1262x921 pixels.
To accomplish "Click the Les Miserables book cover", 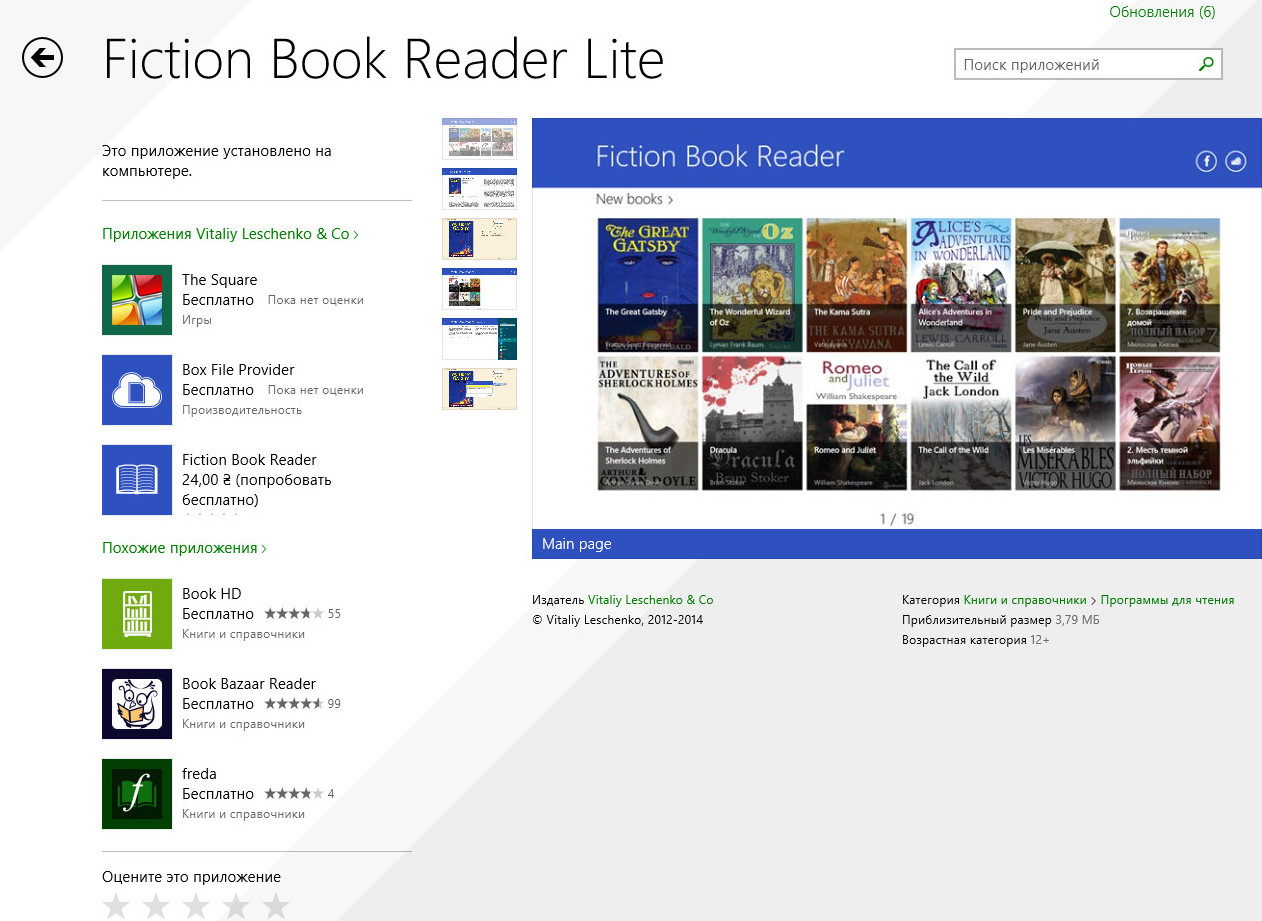I will (x=1065, y=423).
